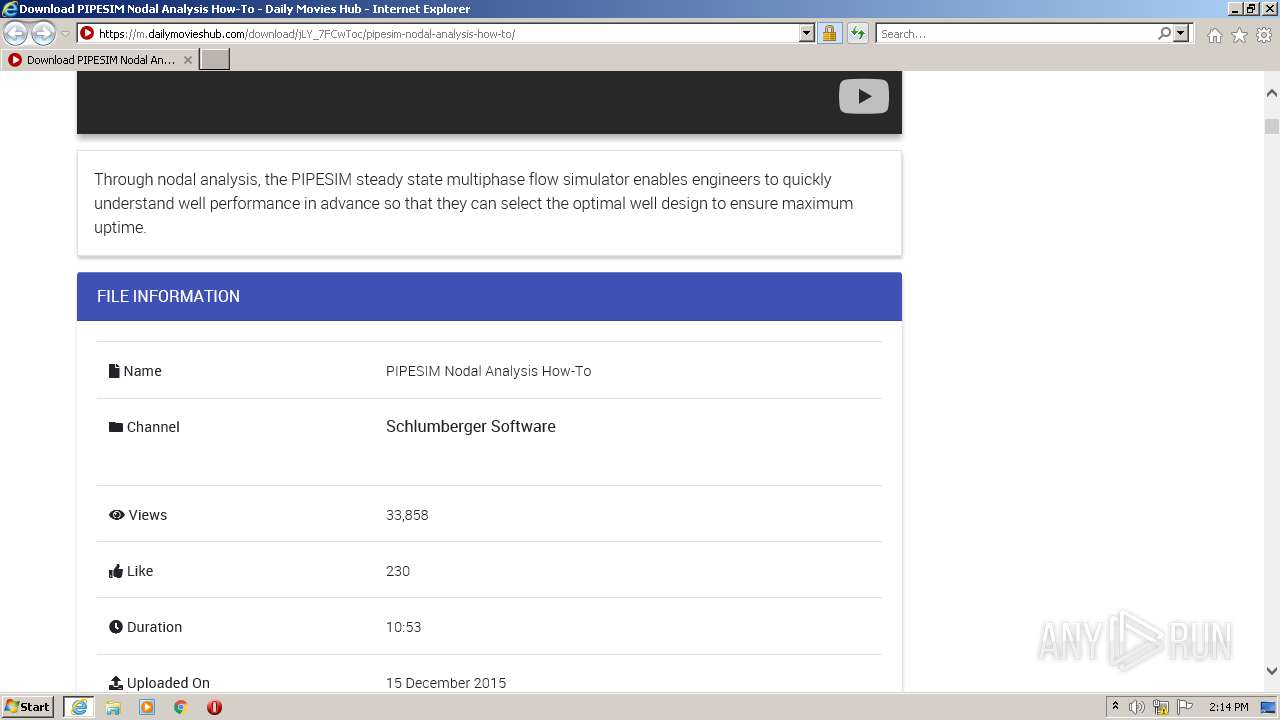Click the site favicon in address bar
This screenshot has width=1280, height=720.
point(87,33)
